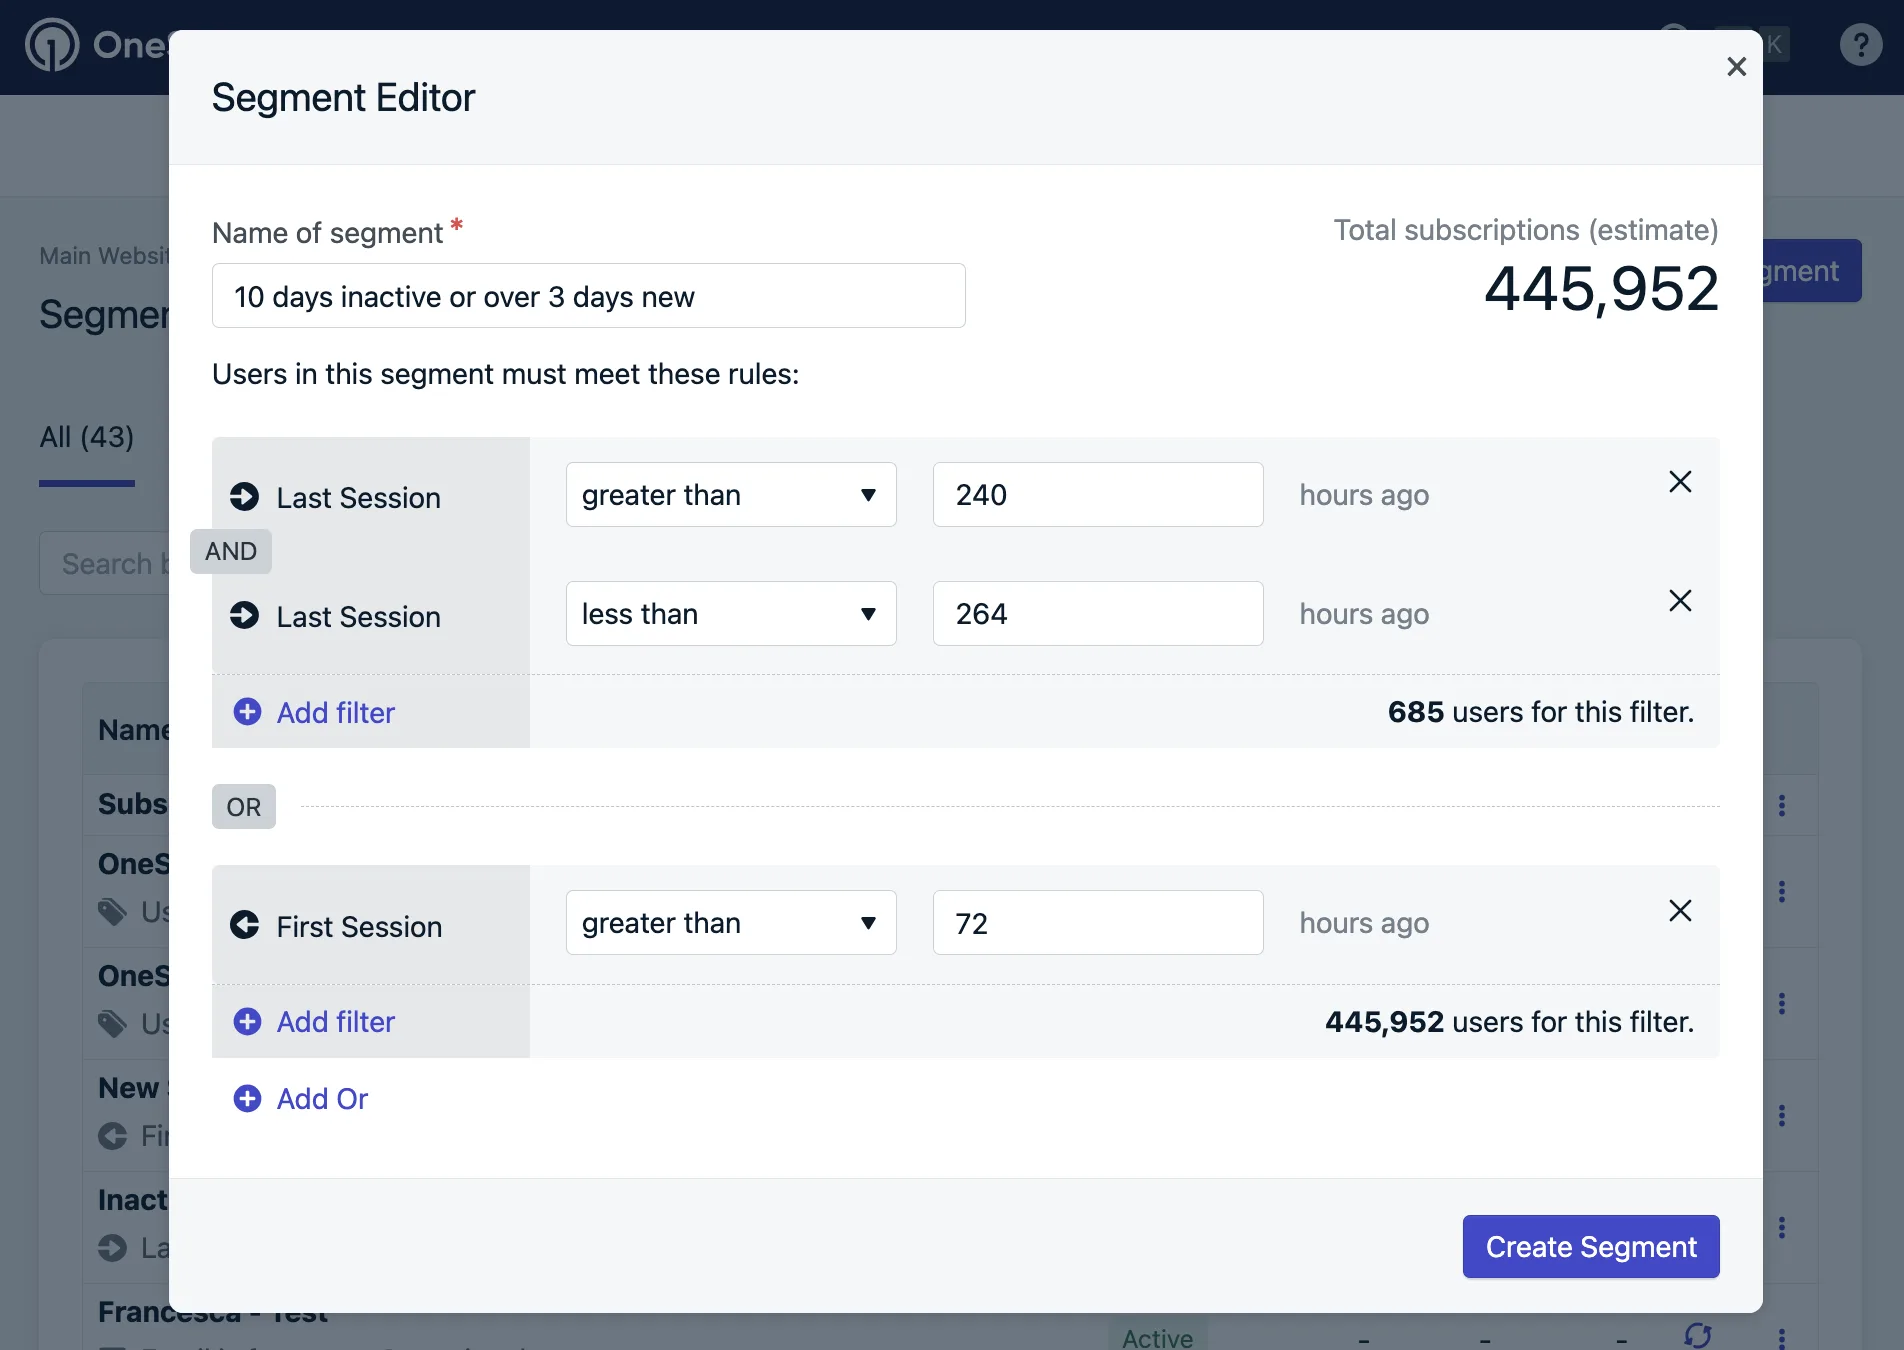Select the 264 hours value field

[1097, 613]
